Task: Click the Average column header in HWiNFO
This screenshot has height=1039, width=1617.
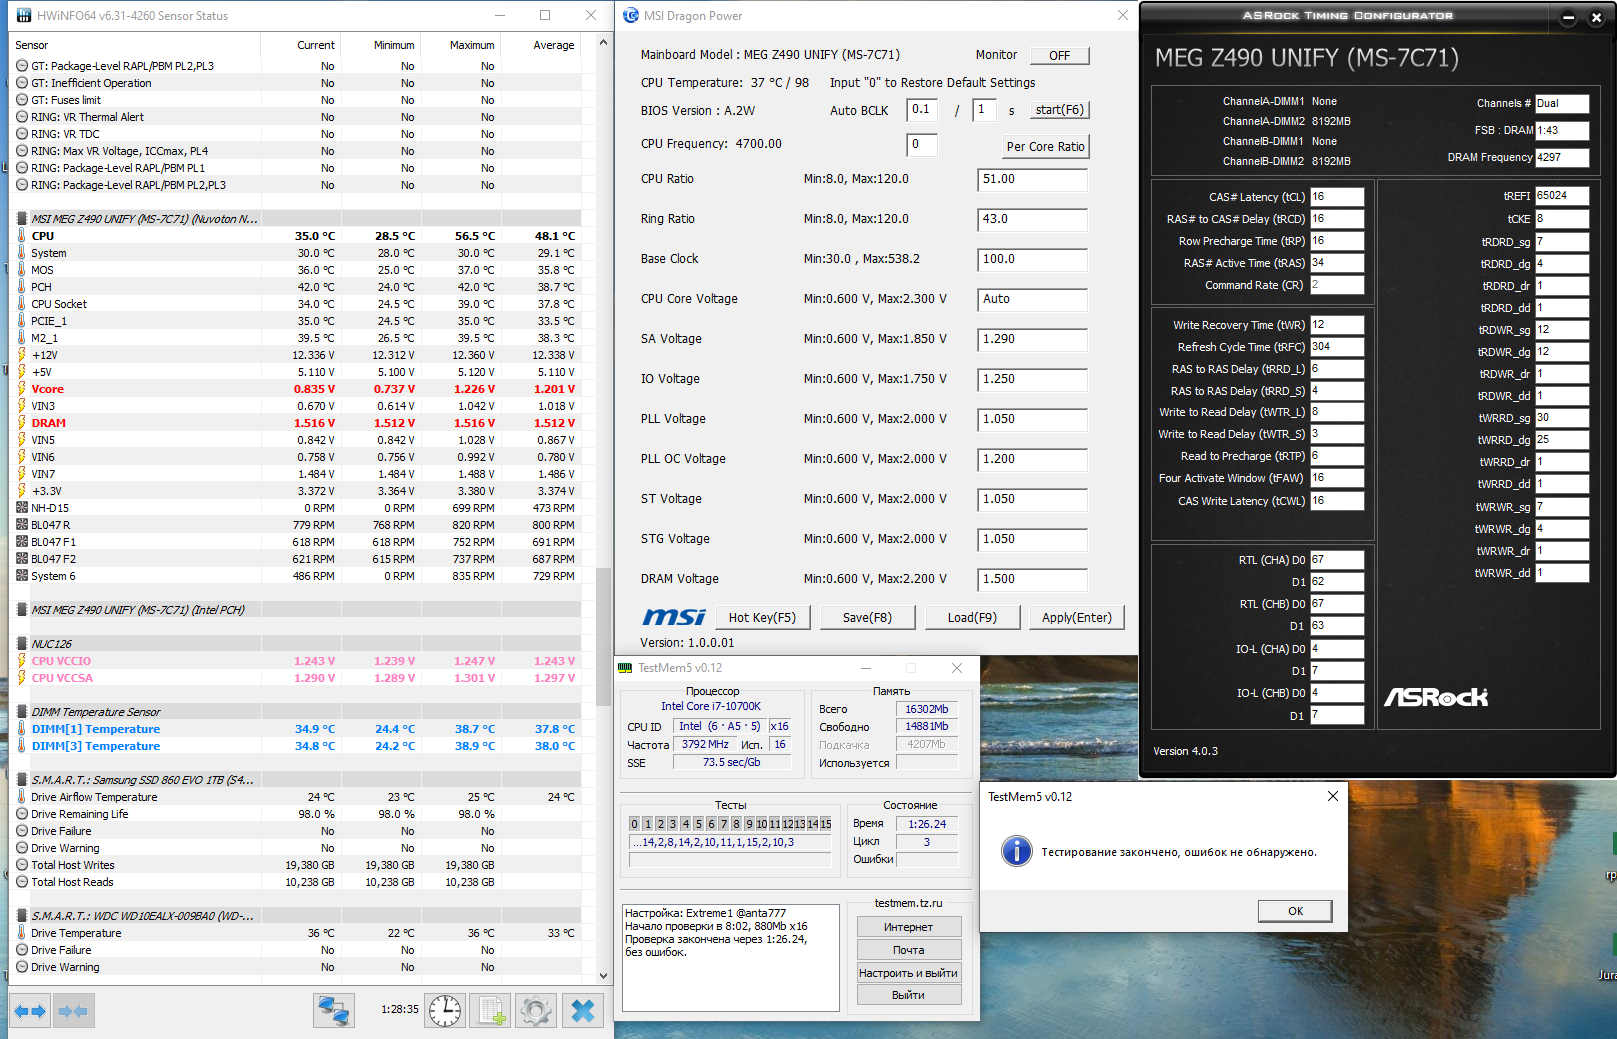Action: [x=553, y=45]
